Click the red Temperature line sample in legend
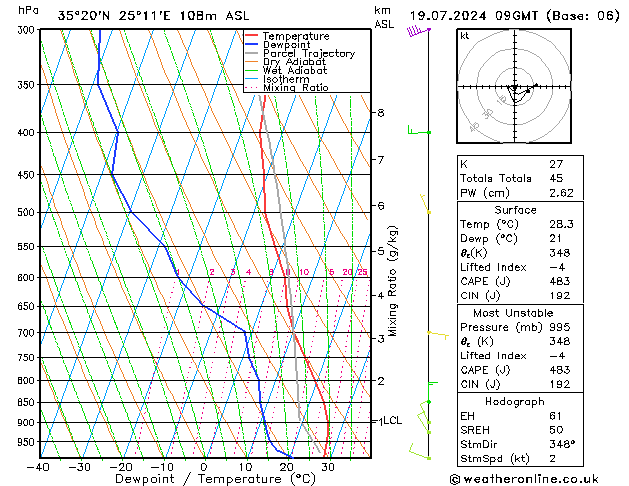Image resolution: width=629 pixels, height=486 pixels. pos(251,36)
